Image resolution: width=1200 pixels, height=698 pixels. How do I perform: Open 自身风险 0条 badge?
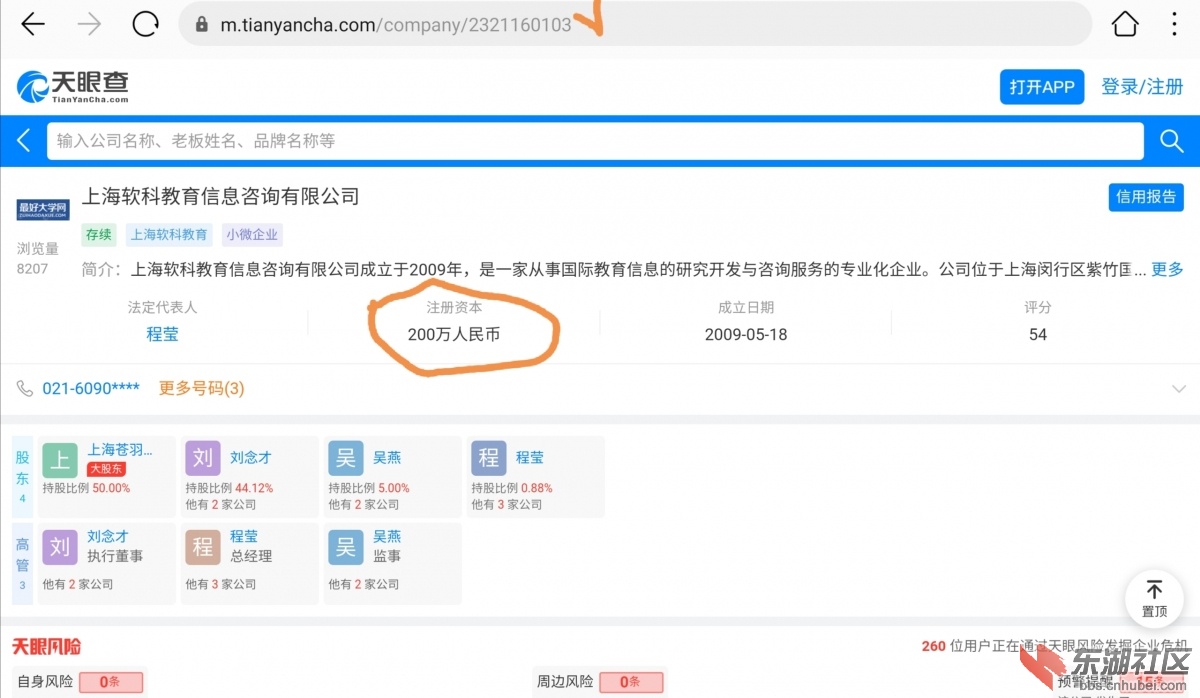110,682
